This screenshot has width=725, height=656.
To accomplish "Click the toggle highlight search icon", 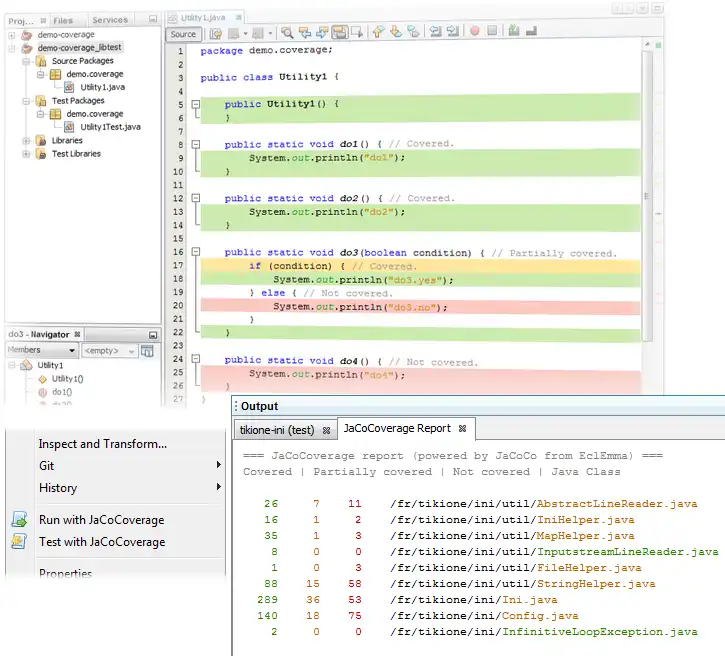I will 341,33.
